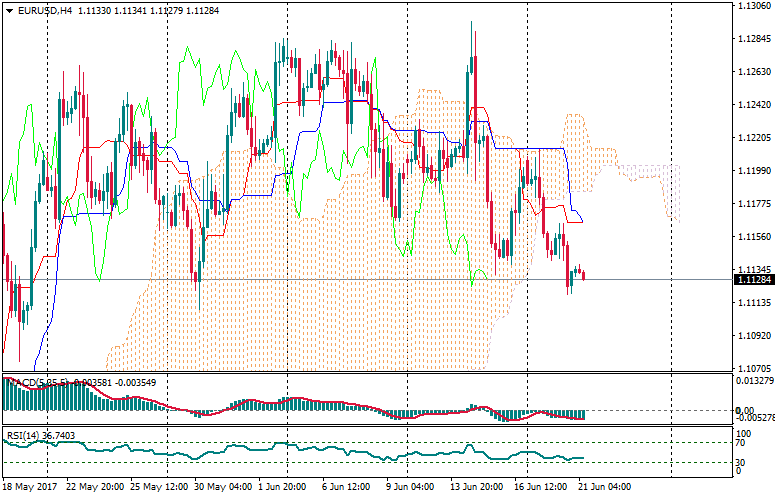The image size is (775, 498).
Task: Click the 1.11775 price scale label
Action: coord(752,204)
